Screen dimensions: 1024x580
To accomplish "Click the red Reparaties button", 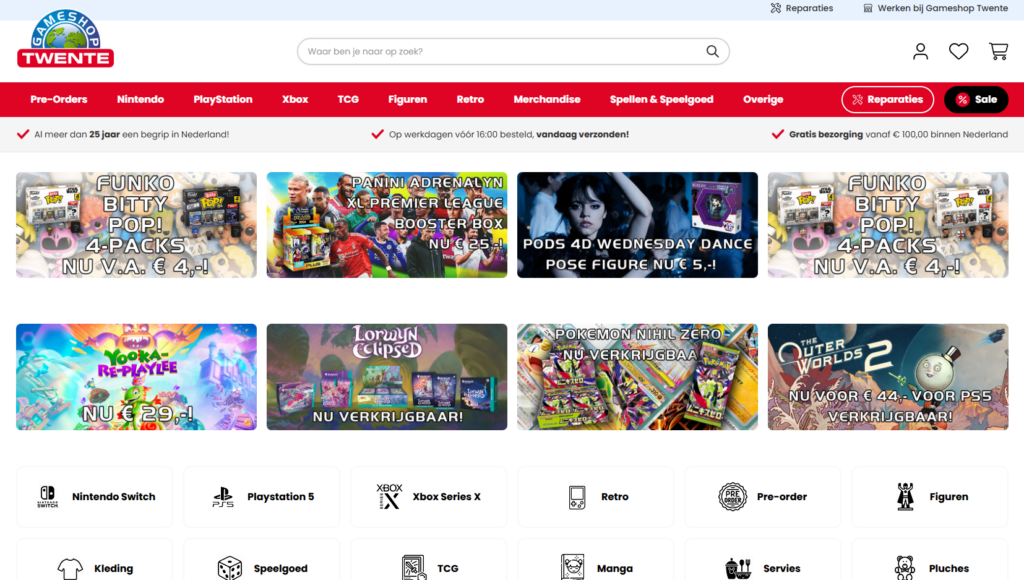I will point(887,100).
